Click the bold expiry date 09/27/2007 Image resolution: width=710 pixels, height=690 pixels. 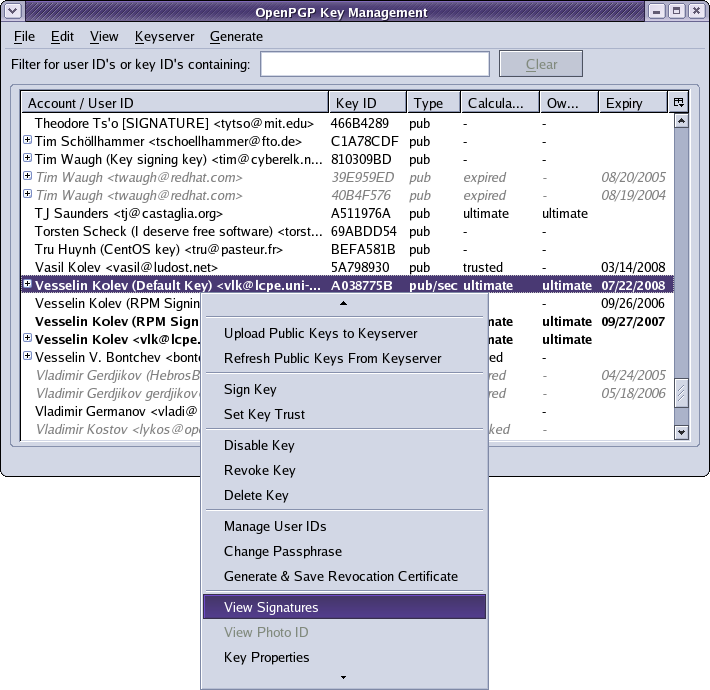tap(633, 321)
